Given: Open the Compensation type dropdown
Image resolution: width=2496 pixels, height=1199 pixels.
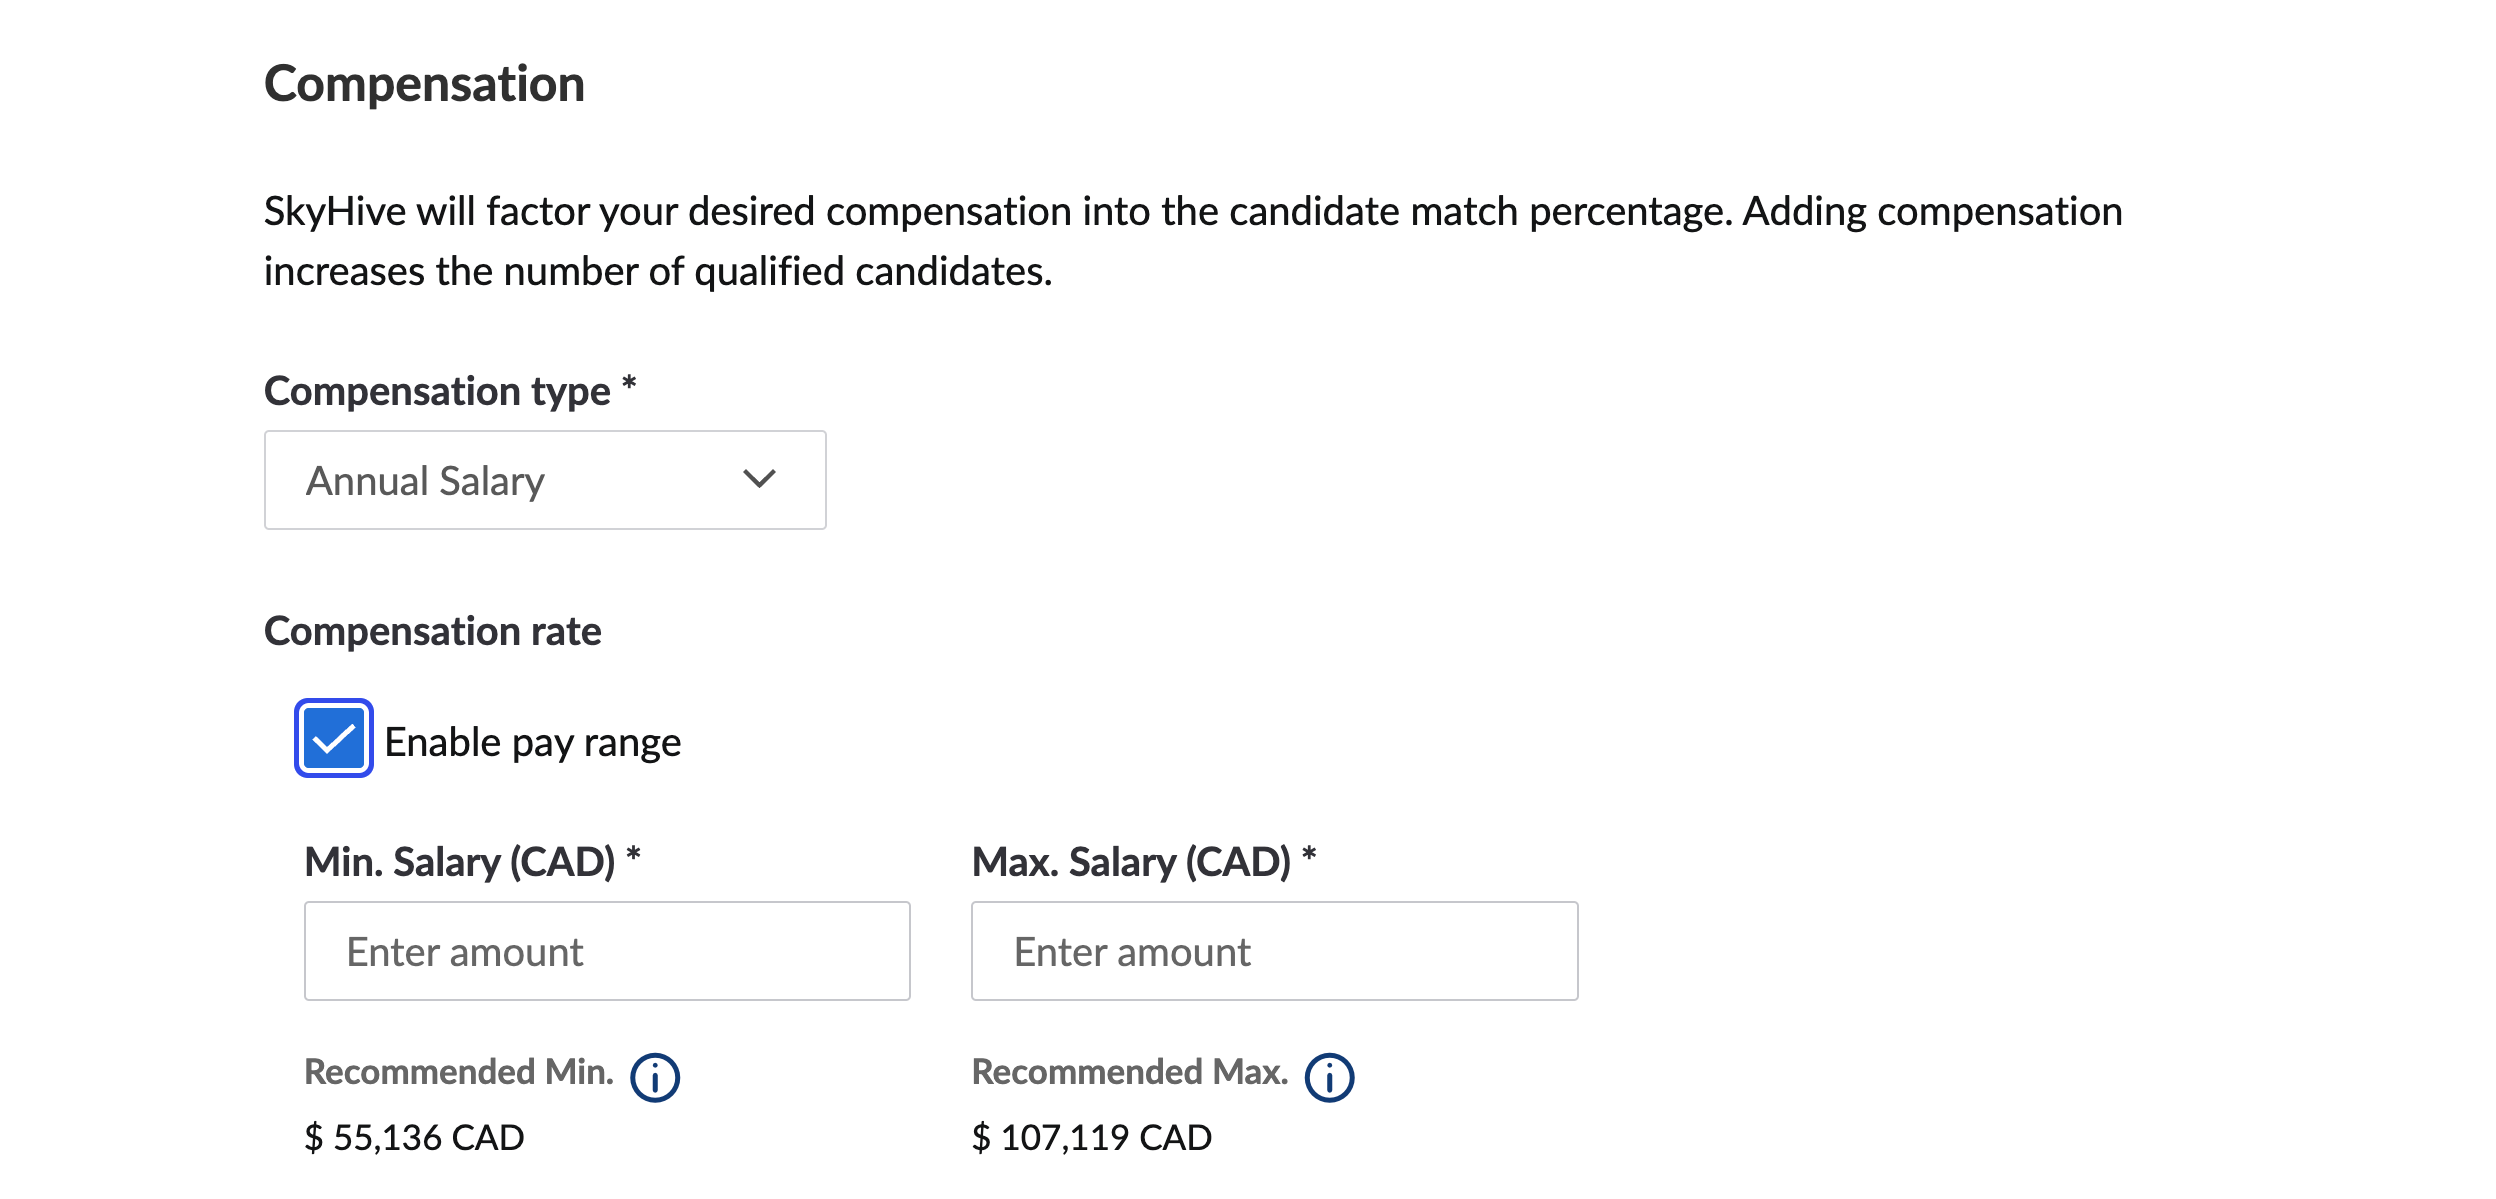Looking at the screenshot, I should [545, 480].
